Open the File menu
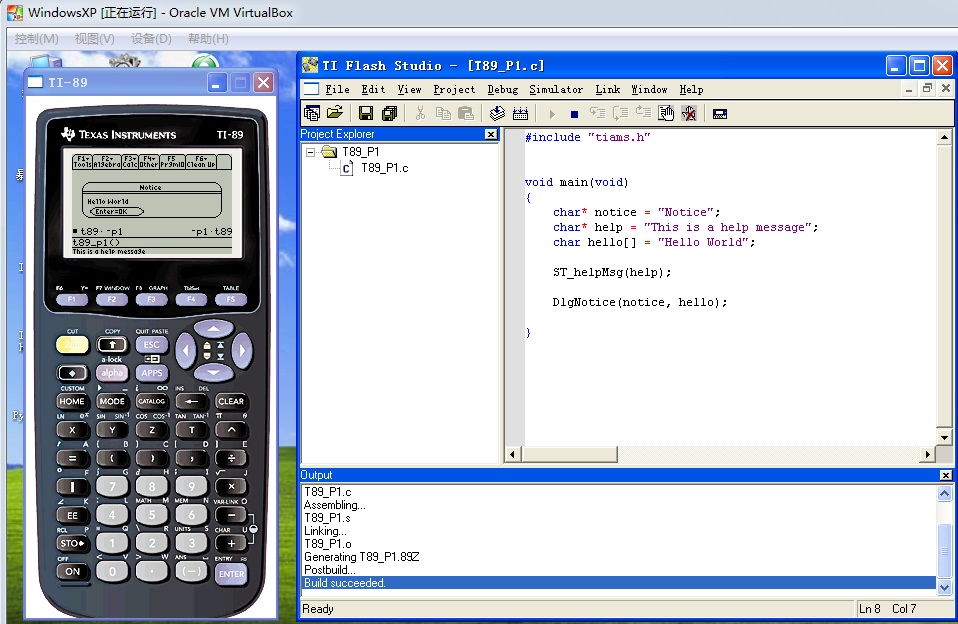Viewport: 958px width, 624px height. (x=337, y=89)
